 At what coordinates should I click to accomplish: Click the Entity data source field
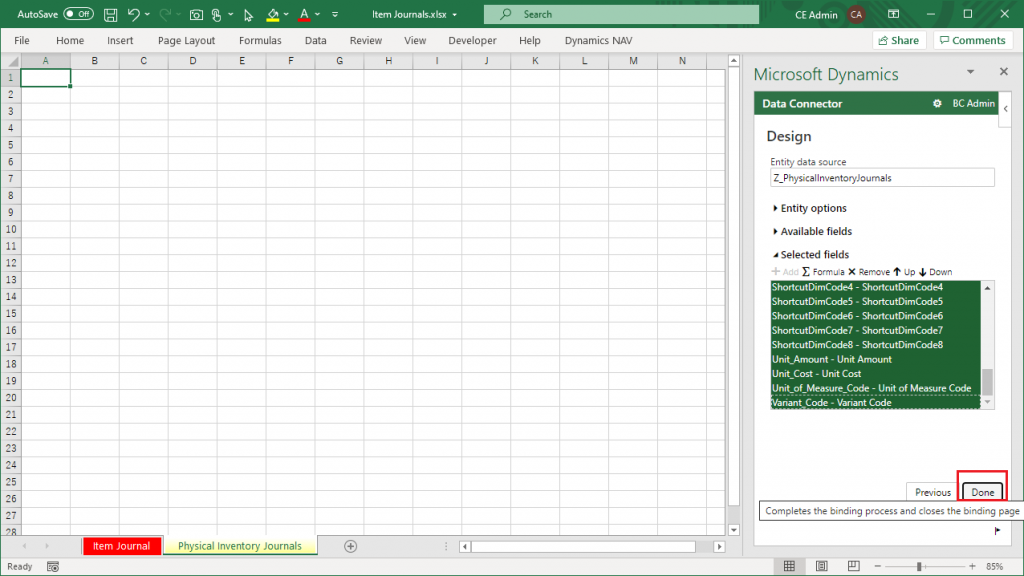[x=882, y=178]
